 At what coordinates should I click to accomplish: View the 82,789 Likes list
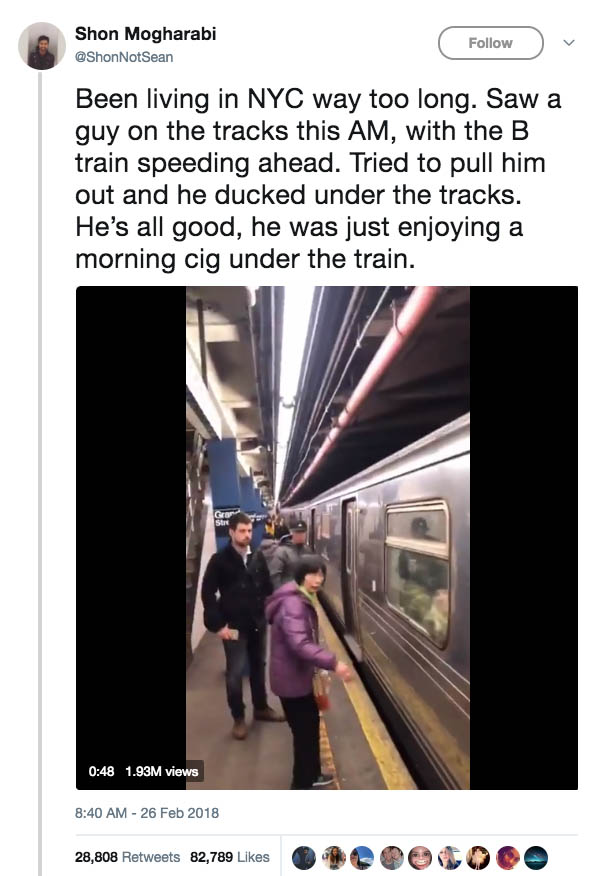pos(230,856)
